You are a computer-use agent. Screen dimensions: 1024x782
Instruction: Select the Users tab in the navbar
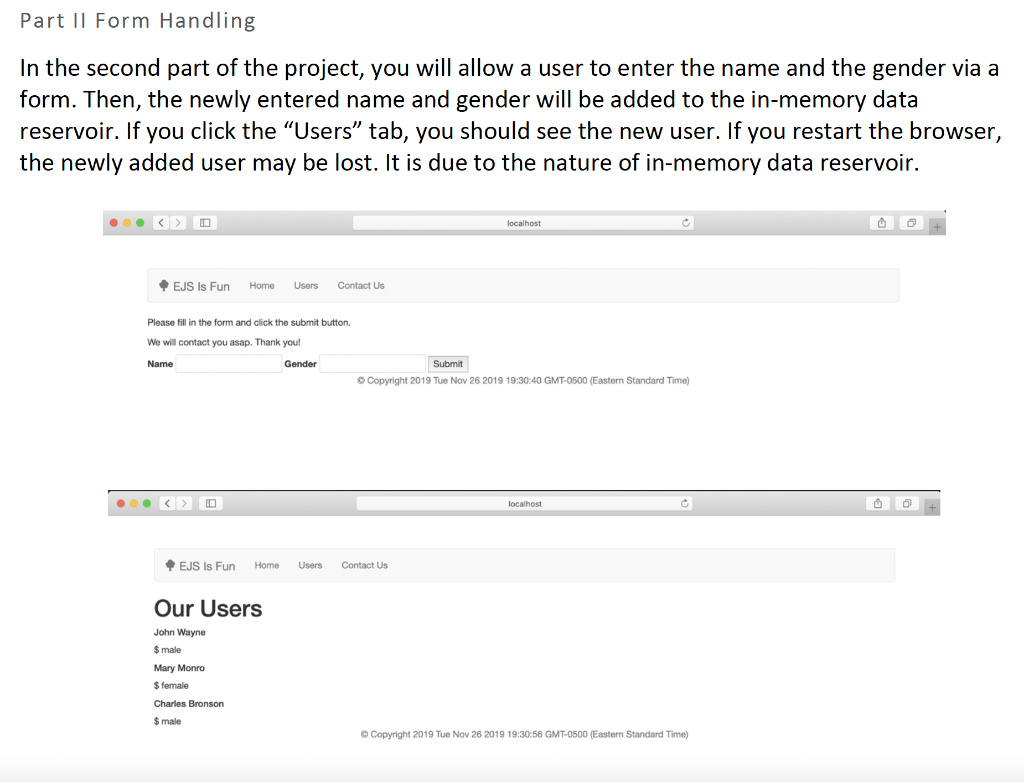click(x=306, y=285)
